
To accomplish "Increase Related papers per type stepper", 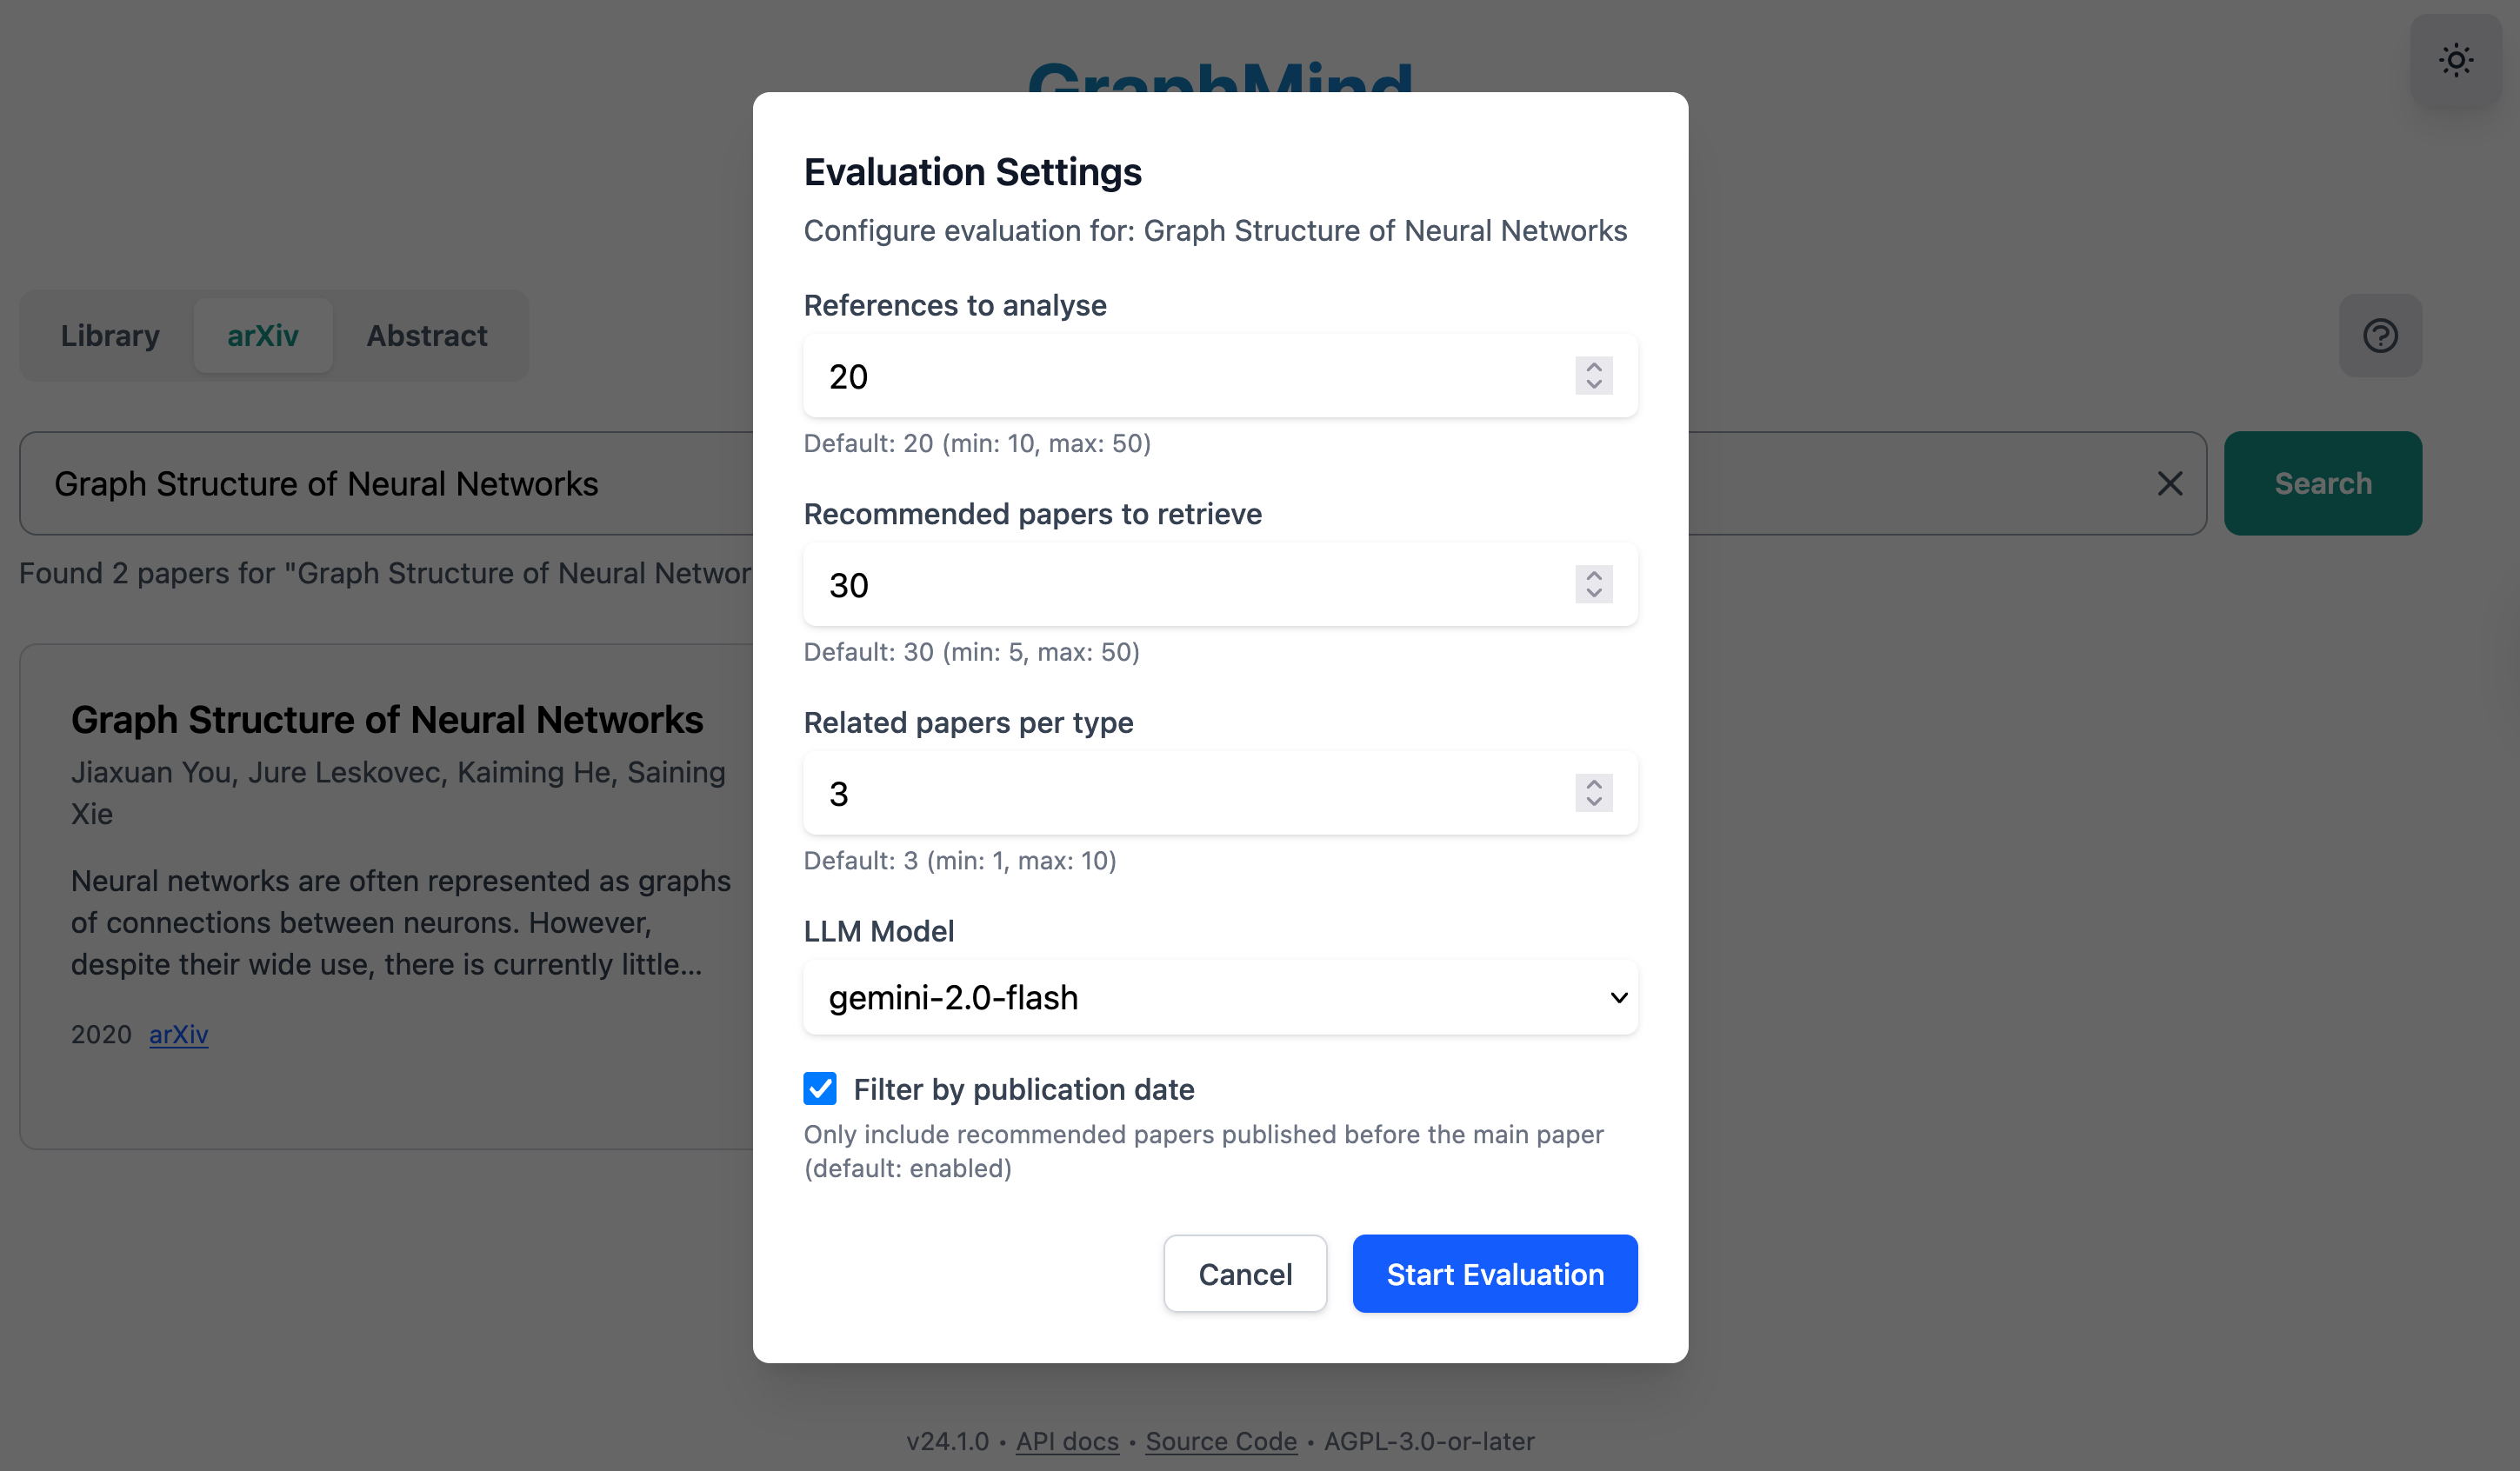I will pyautogui.click(x=1593, y=783).
